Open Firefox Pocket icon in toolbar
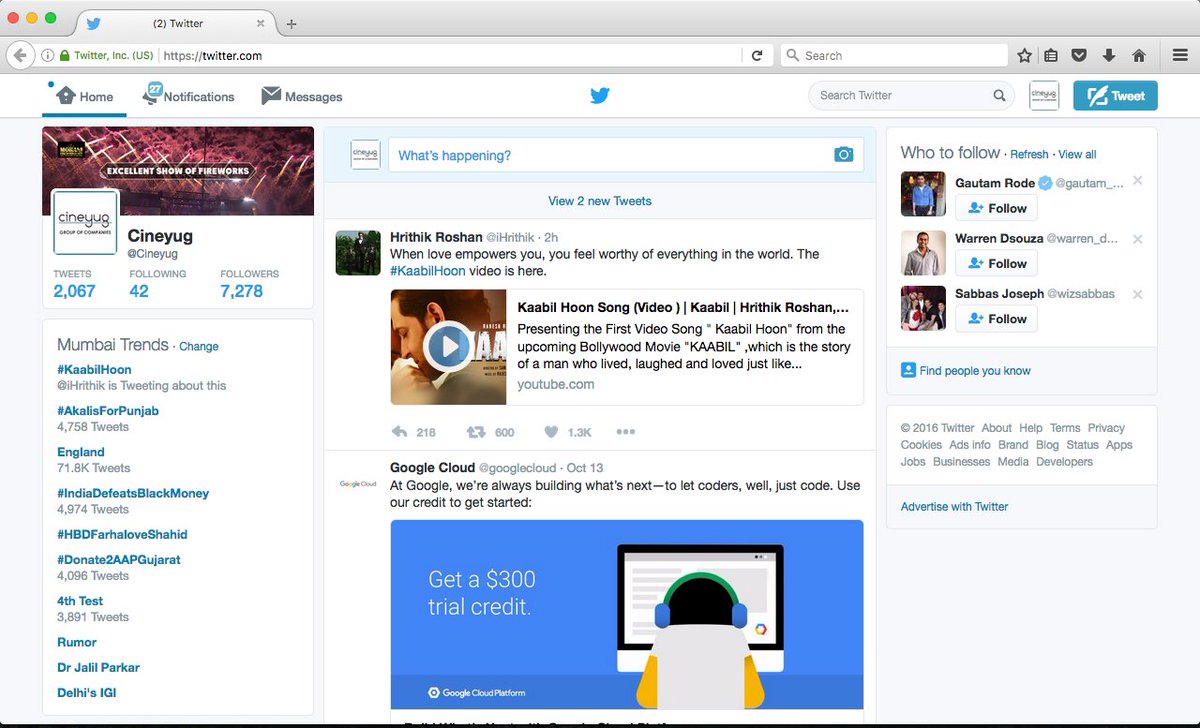This screenshot has height=728, width=1200. [1080, 56]
